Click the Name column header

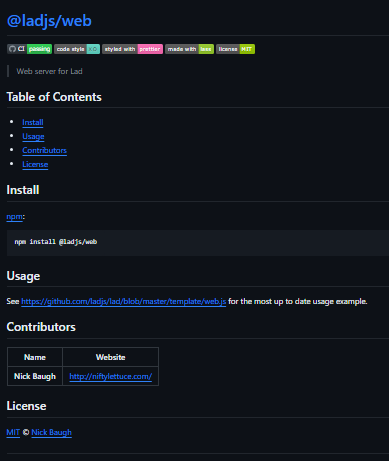coord(35,357)
